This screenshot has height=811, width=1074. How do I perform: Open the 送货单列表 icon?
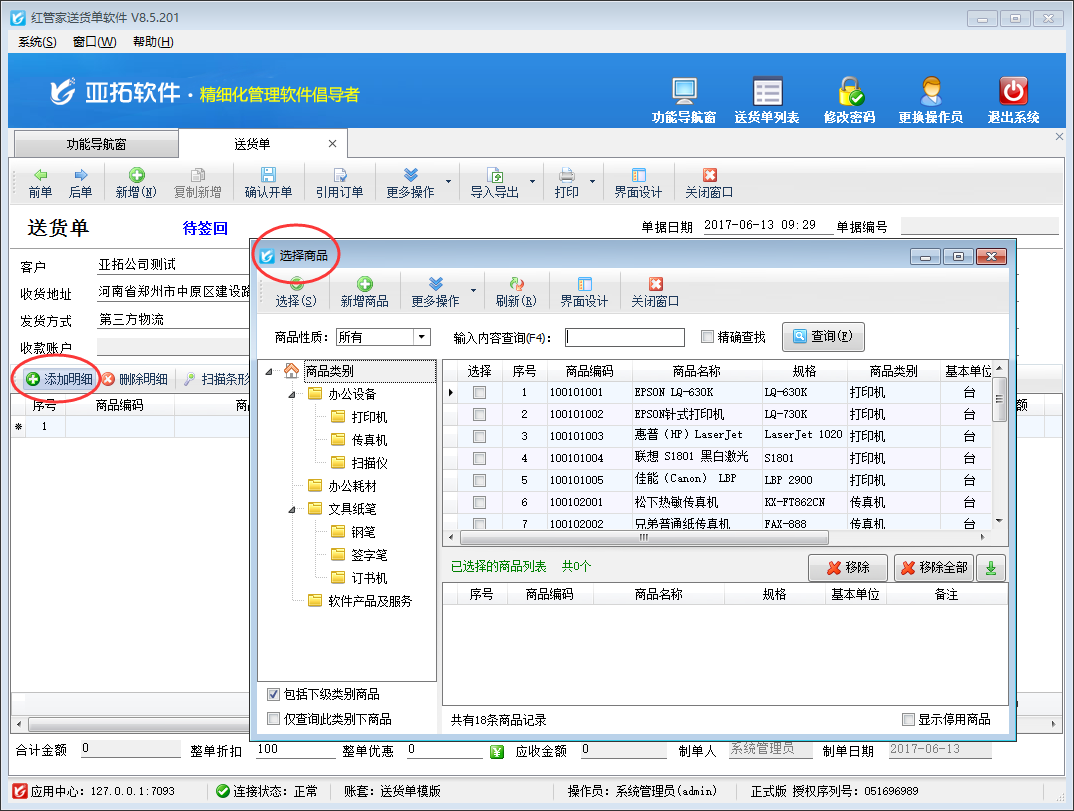pyautogui.click(x=767, y=92)
